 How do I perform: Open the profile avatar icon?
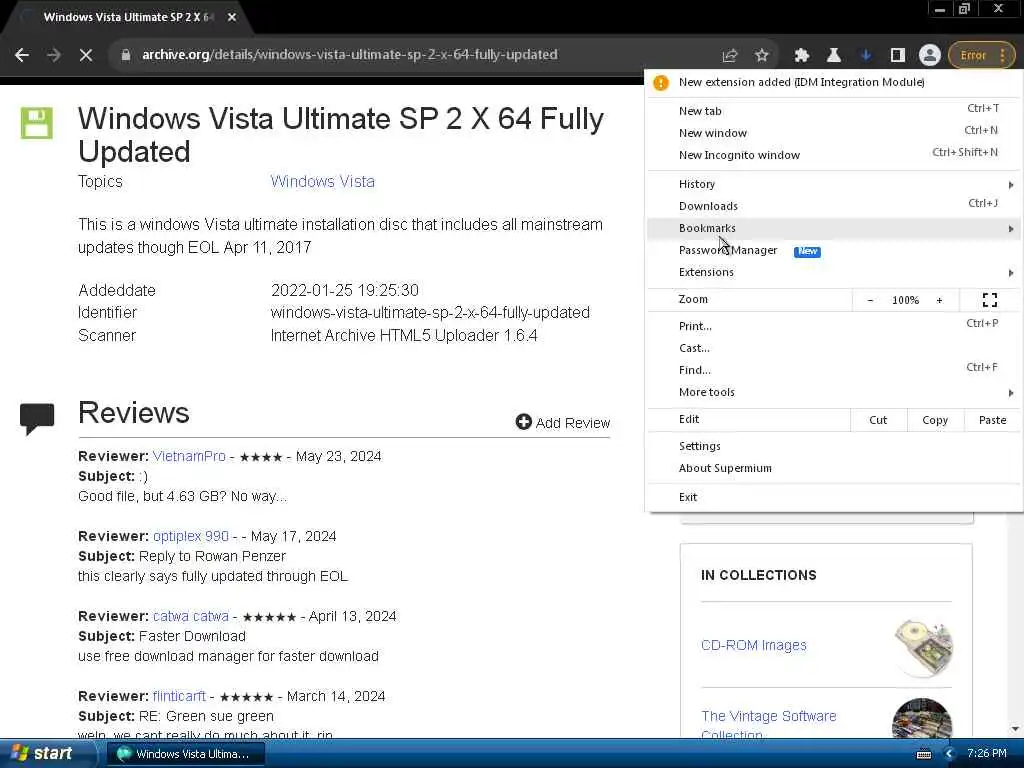click(x=929, y=56)
